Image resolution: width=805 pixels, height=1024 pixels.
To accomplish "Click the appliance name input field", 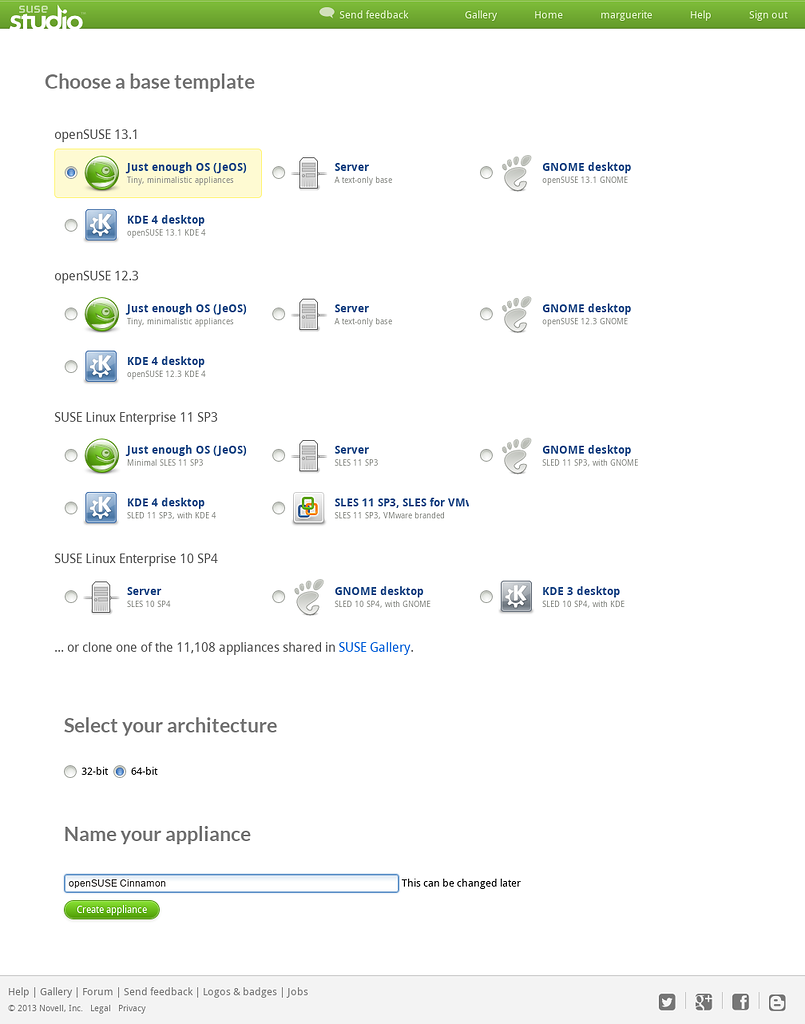I will [230, 883].
